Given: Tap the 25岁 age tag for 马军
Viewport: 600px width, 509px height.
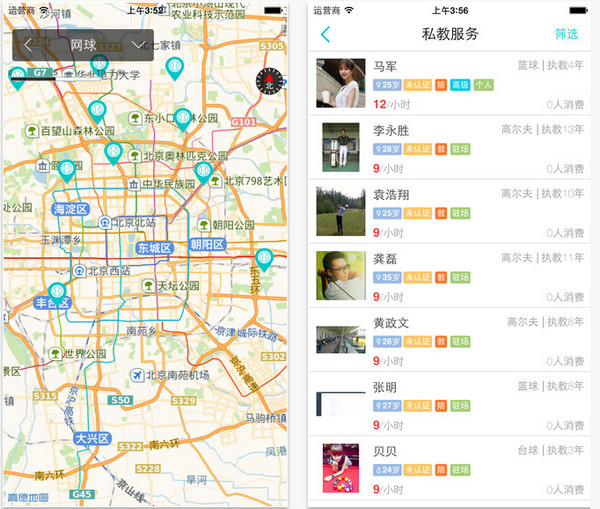Looking at the screenshot, I should point(387,85).
